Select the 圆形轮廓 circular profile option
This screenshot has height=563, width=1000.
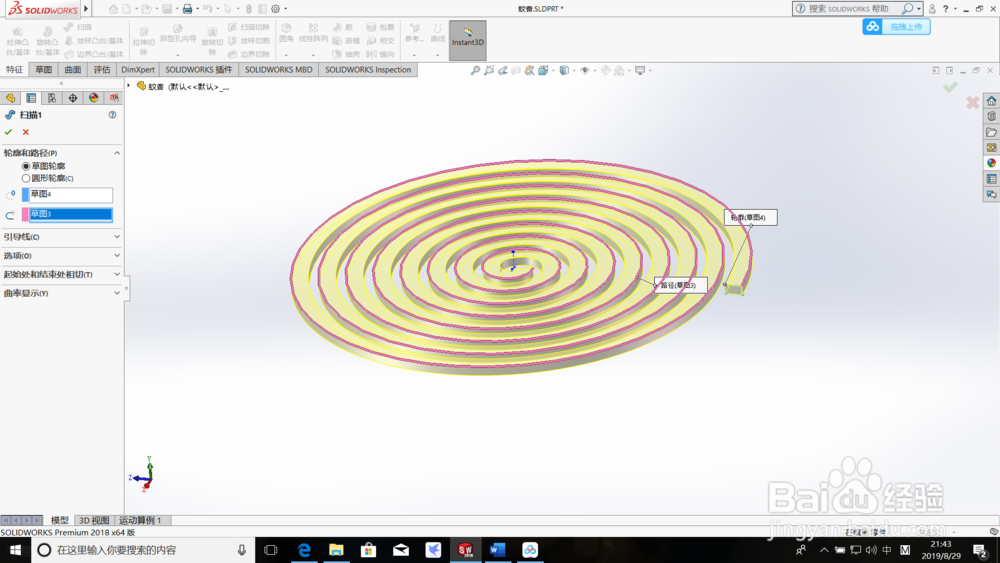pos(26,178)
